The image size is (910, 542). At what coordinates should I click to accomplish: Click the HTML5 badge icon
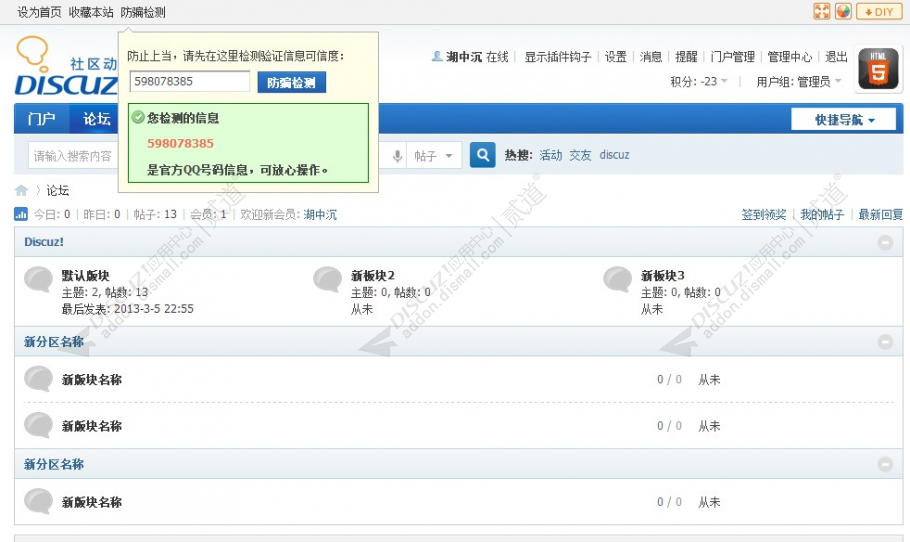878,69
